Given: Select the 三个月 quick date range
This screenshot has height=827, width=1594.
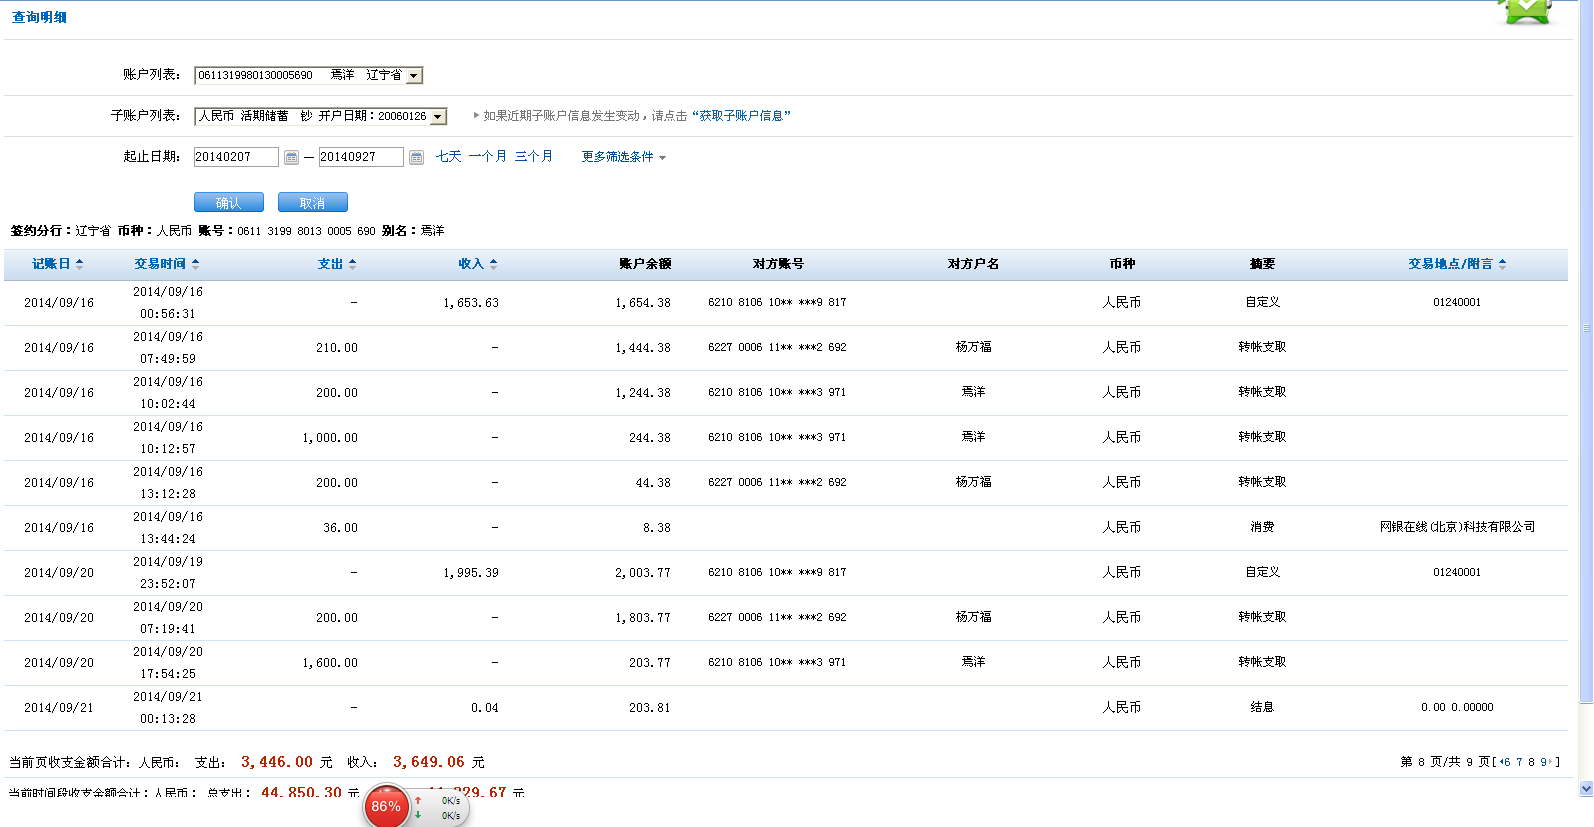Looking at the screenshot, I should 533,157.
